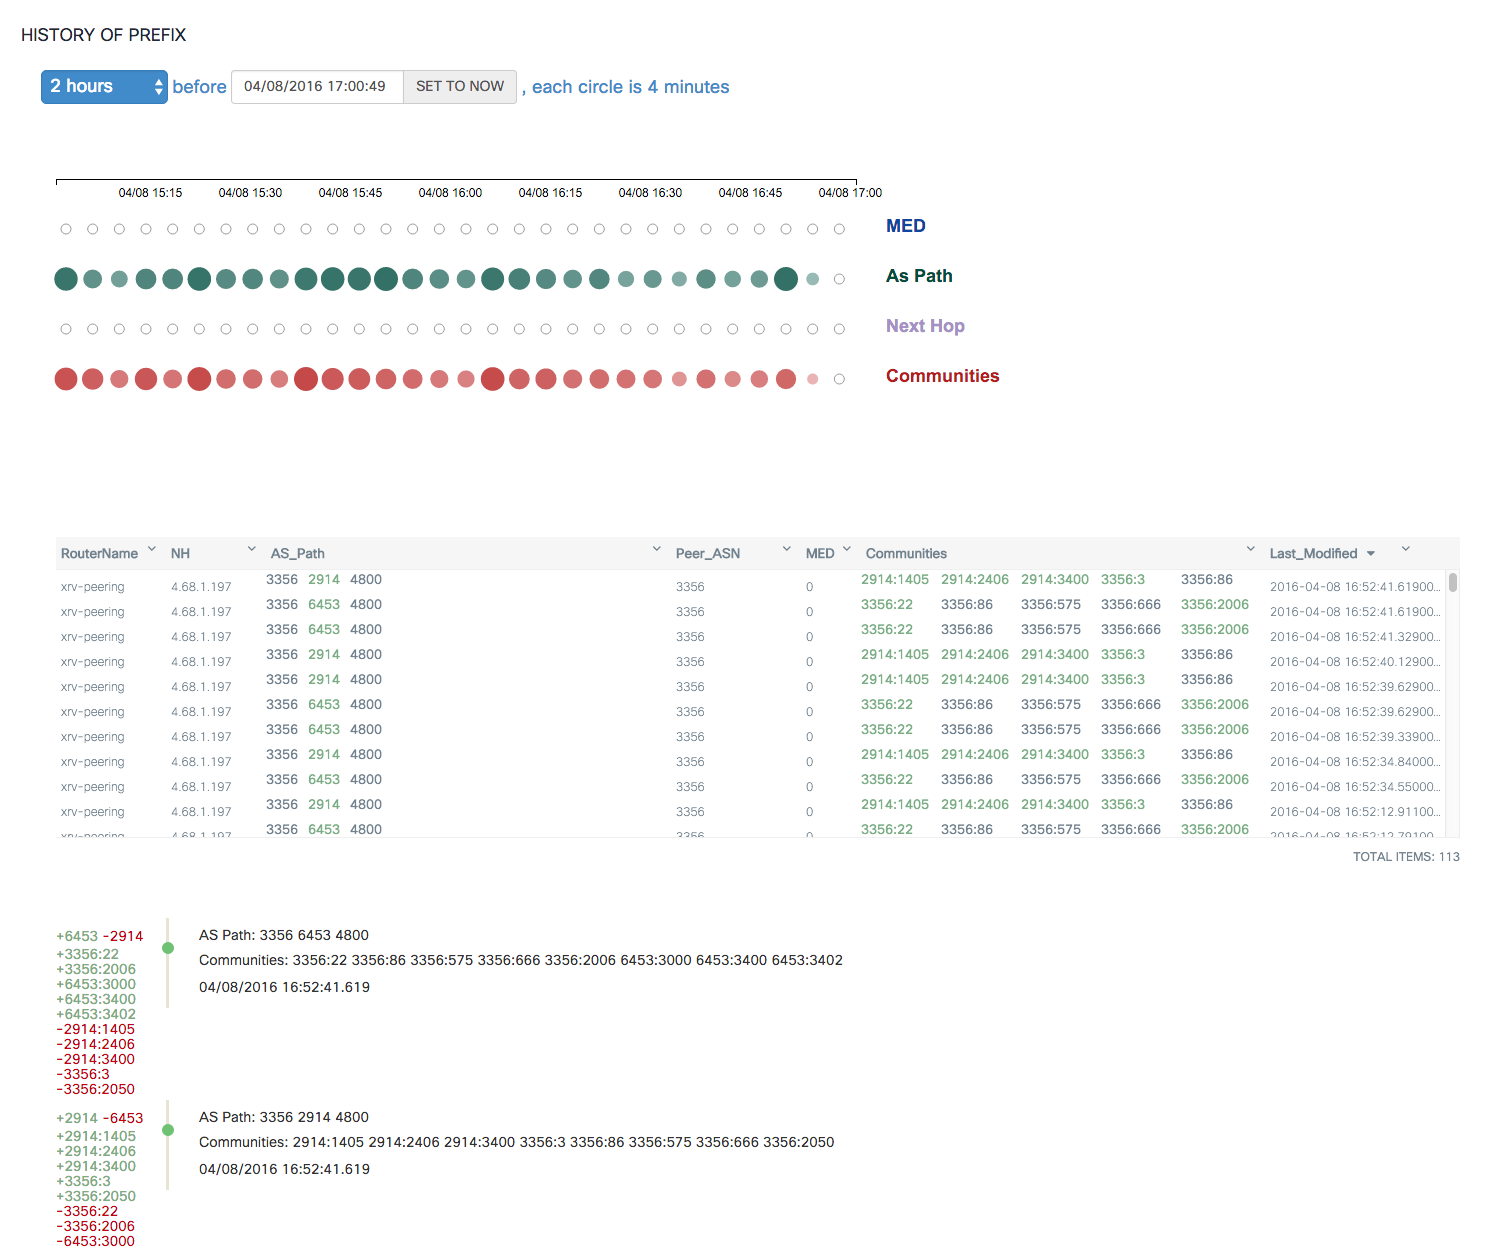Click the '+2914 -6453' change summary
This screenshot has height=1248, width=1504.
click(x=100, y=1119)
